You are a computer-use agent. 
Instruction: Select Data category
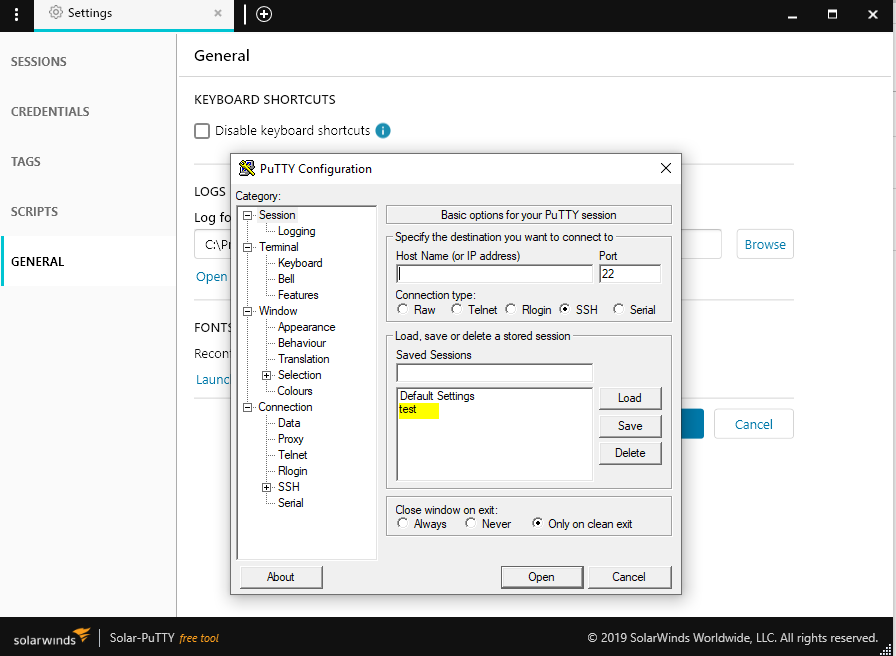(x=289, y=423)
